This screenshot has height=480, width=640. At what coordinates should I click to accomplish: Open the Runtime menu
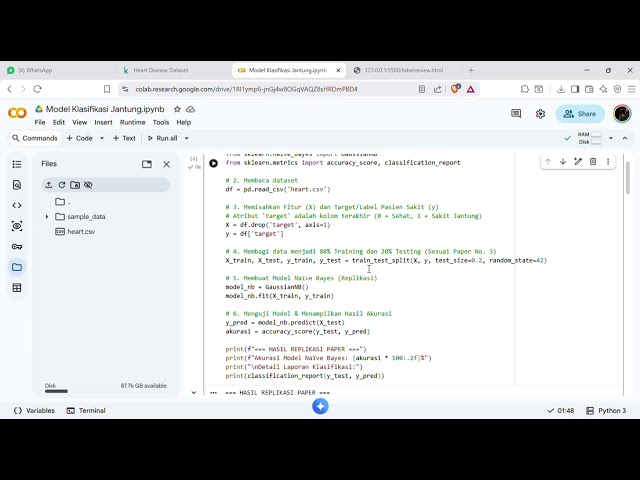click(x=132, y=122)
